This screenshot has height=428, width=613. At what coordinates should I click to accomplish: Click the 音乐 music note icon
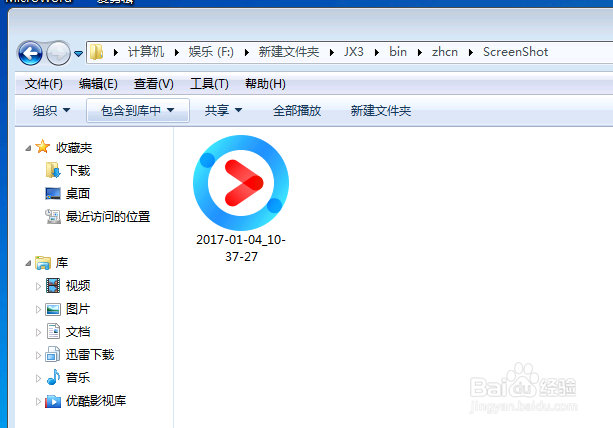click(x=53, y=377)
